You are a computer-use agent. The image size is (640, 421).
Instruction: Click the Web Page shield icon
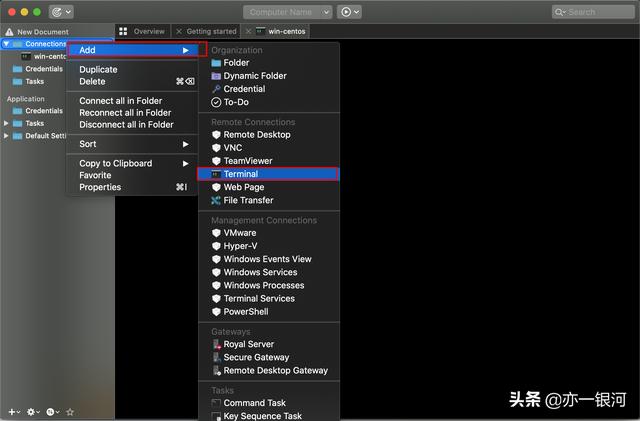pos(216,187)
